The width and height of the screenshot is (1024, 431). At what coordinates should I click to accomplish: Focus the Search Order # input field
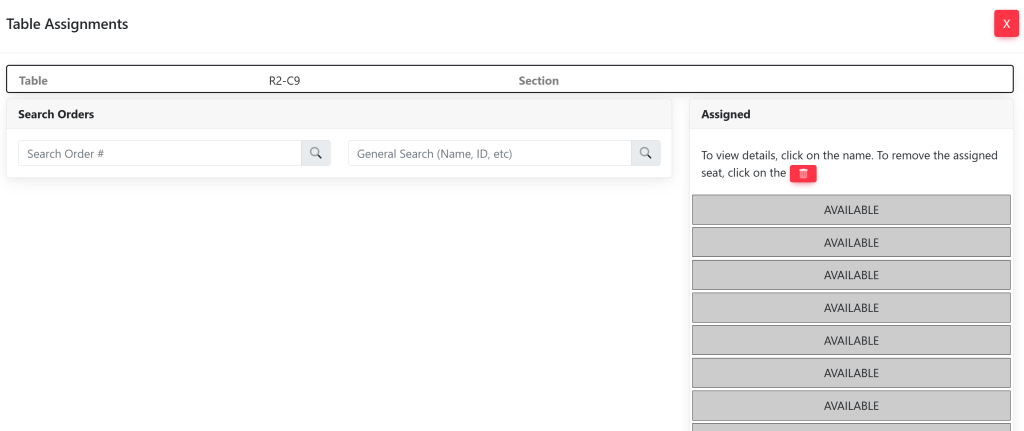click(160, 153)
